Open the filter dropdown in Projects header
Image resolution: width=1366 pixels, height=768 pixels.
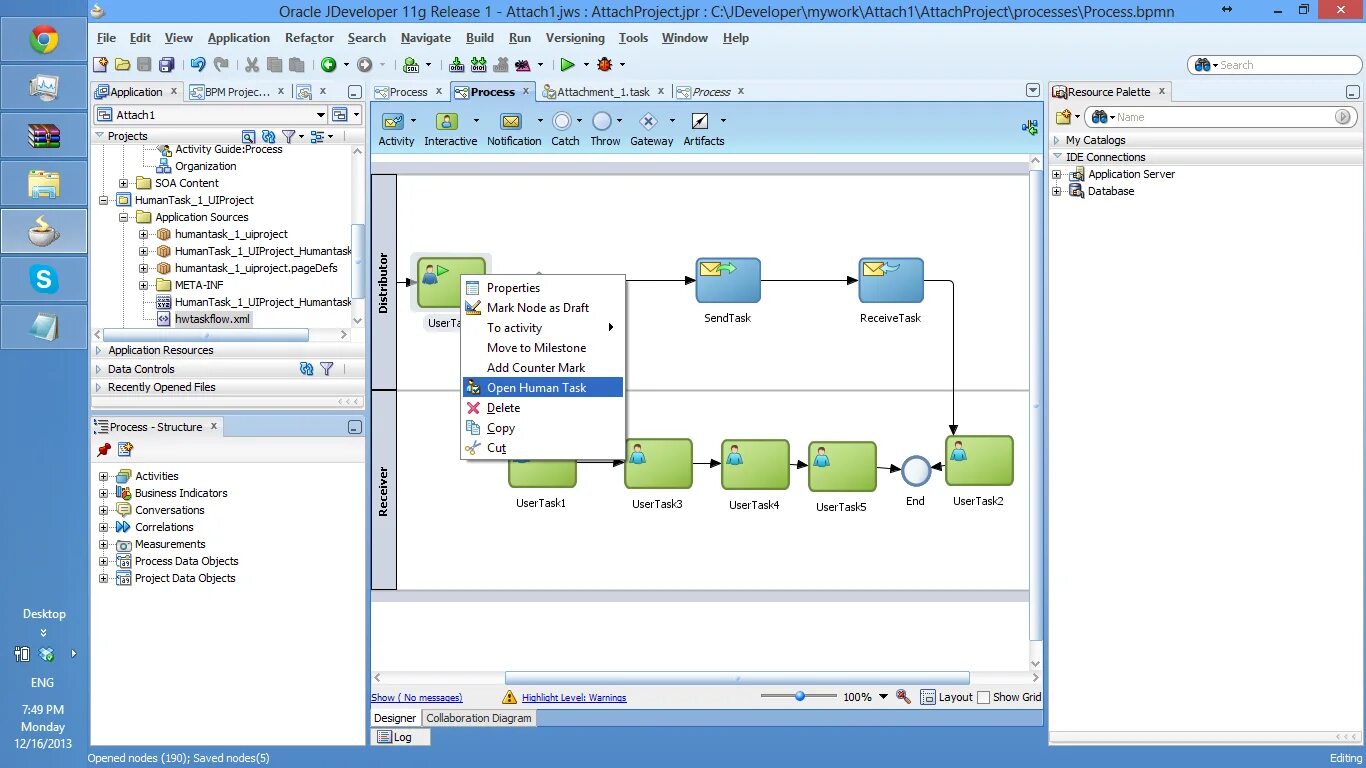pos(300,136)
